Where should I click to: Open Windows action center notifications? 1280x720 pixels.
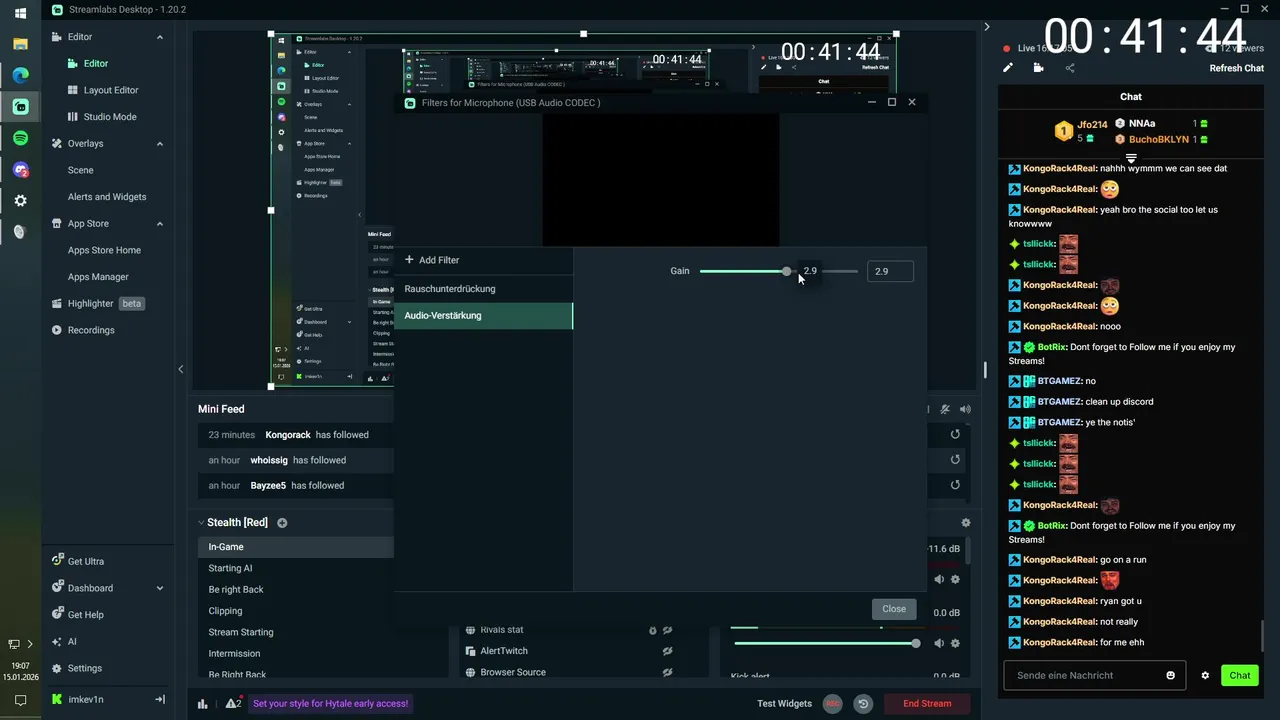20,701
